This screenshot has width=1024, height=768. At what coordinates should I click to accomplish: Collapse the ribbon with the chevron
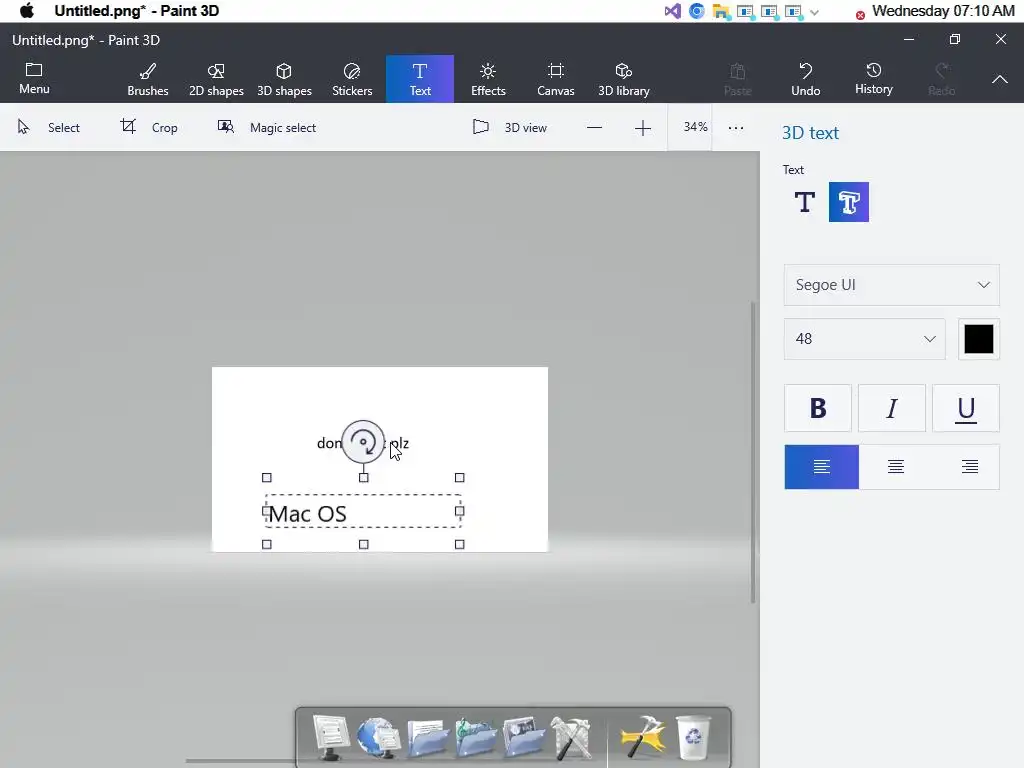[x=1000, y=80]
